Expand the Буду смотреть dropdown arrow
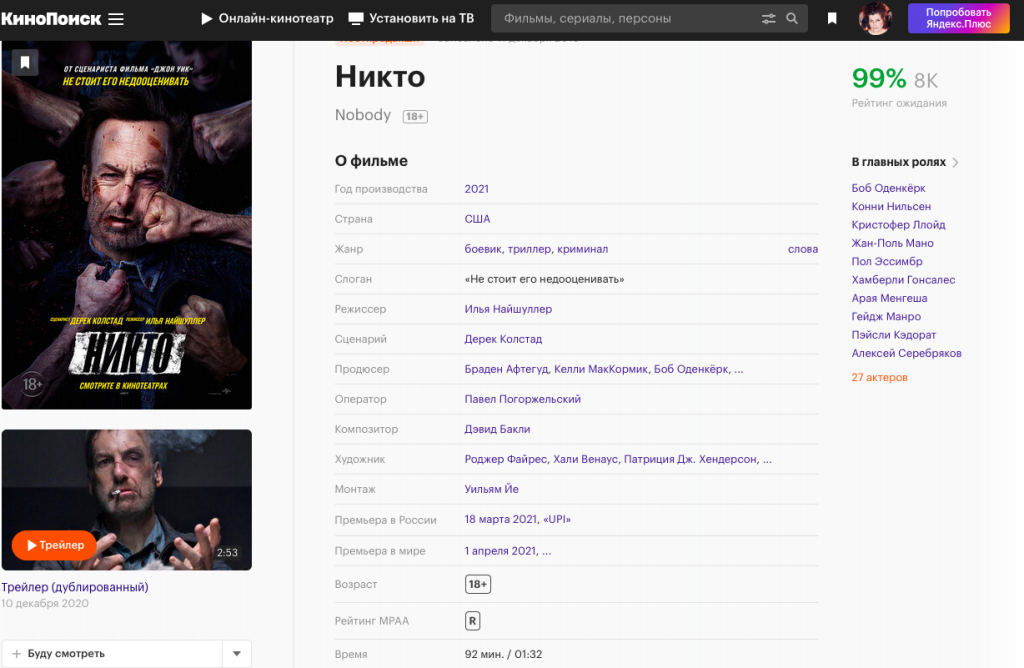The image size is (1024, 668). pos(236,654)
